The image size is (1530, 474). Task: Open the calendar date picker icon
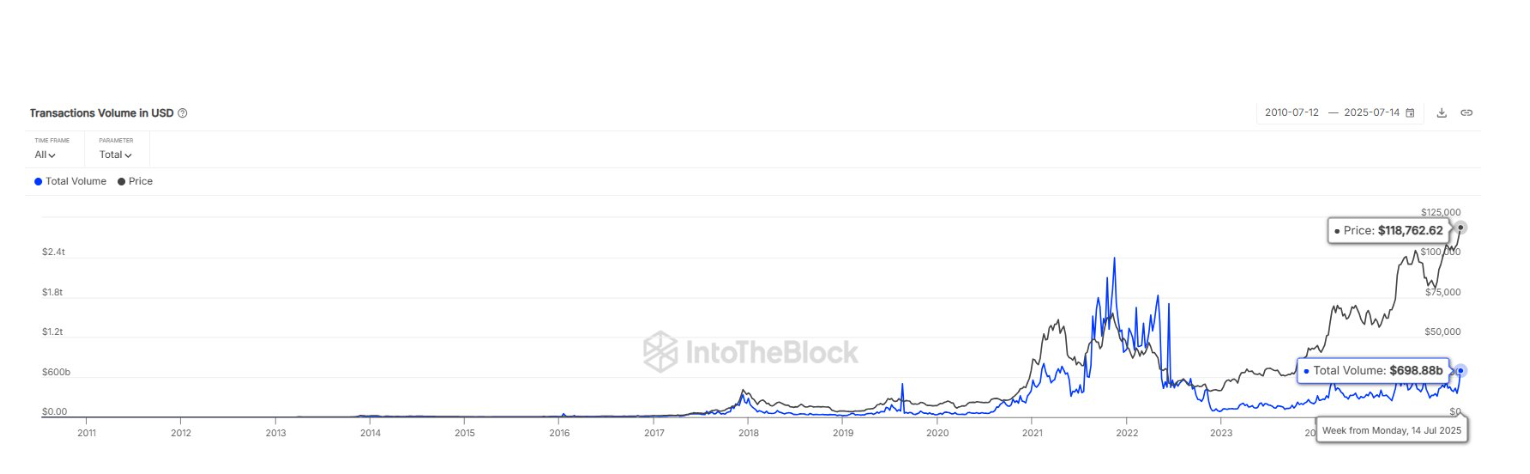1410,113
